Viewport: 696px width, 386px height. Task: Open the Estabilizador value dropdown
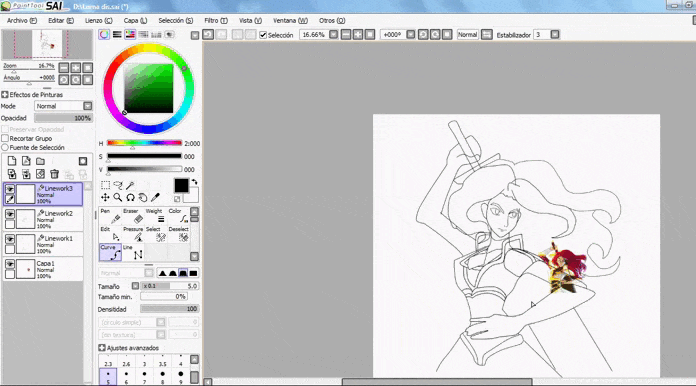555,35
